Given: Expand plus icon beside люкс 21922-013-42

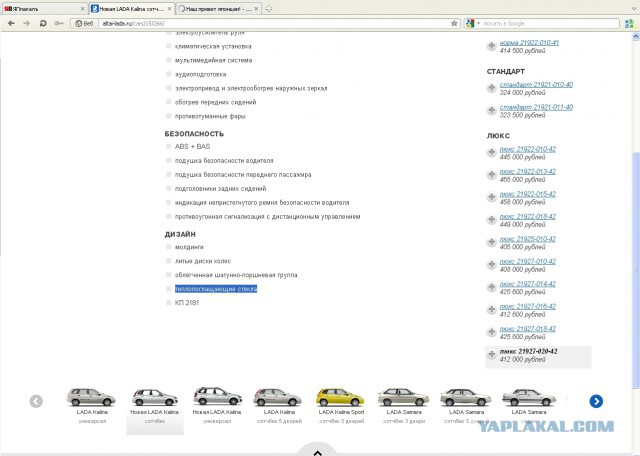Looking at the screenshot, I should click(x=491, y=175).
